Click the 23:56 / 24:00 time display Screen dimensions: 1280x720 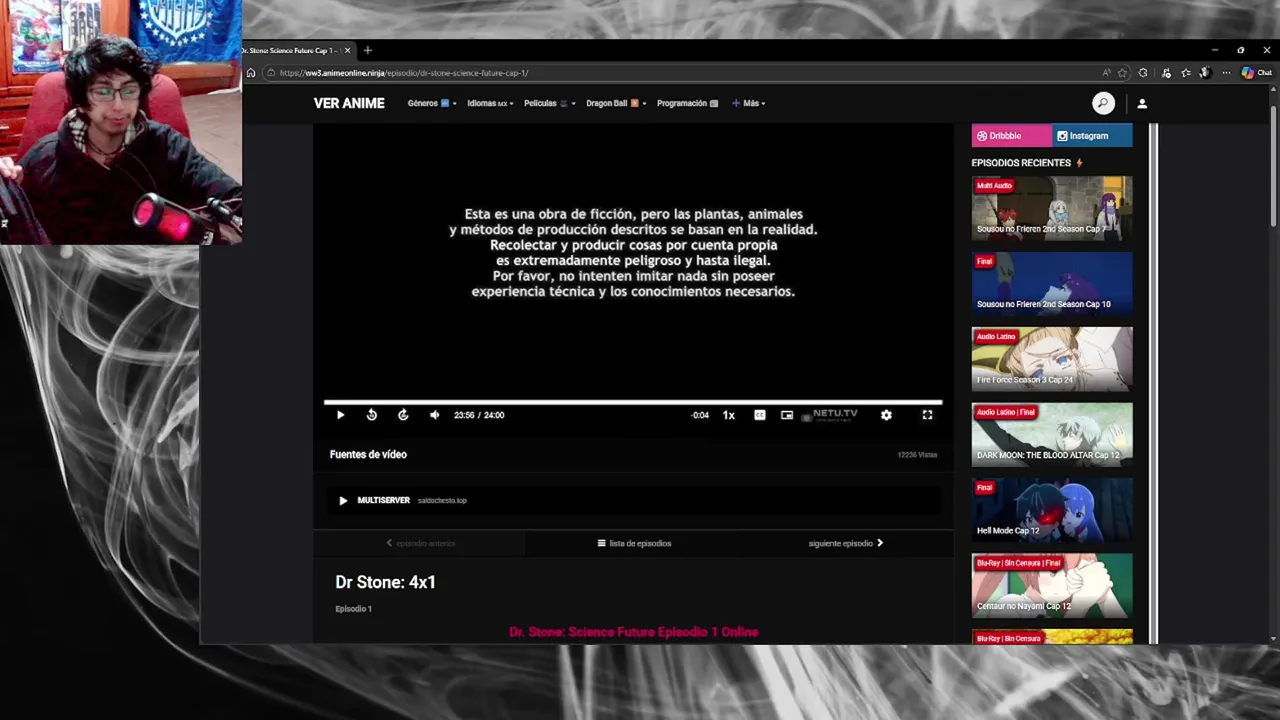coord(479,415)
